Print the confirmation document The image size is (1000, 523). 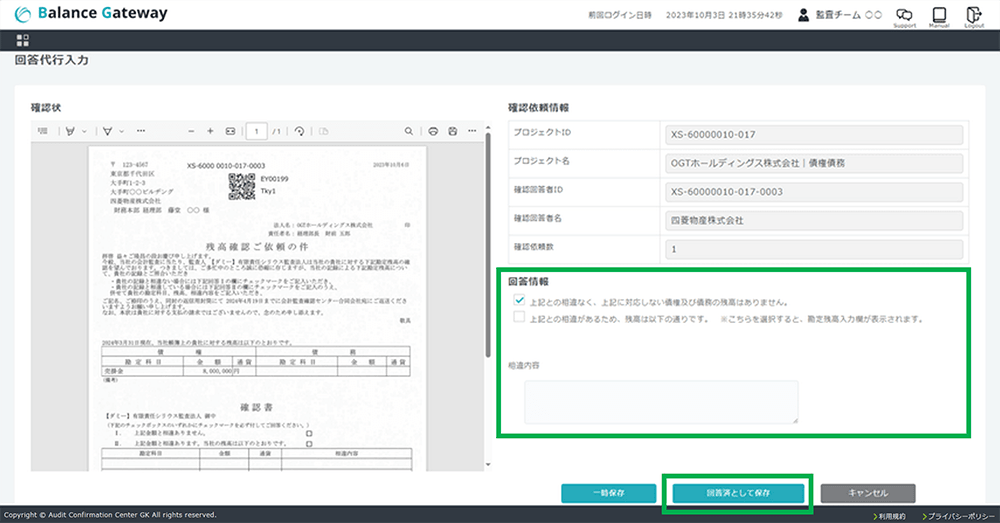tap(433, 131)
